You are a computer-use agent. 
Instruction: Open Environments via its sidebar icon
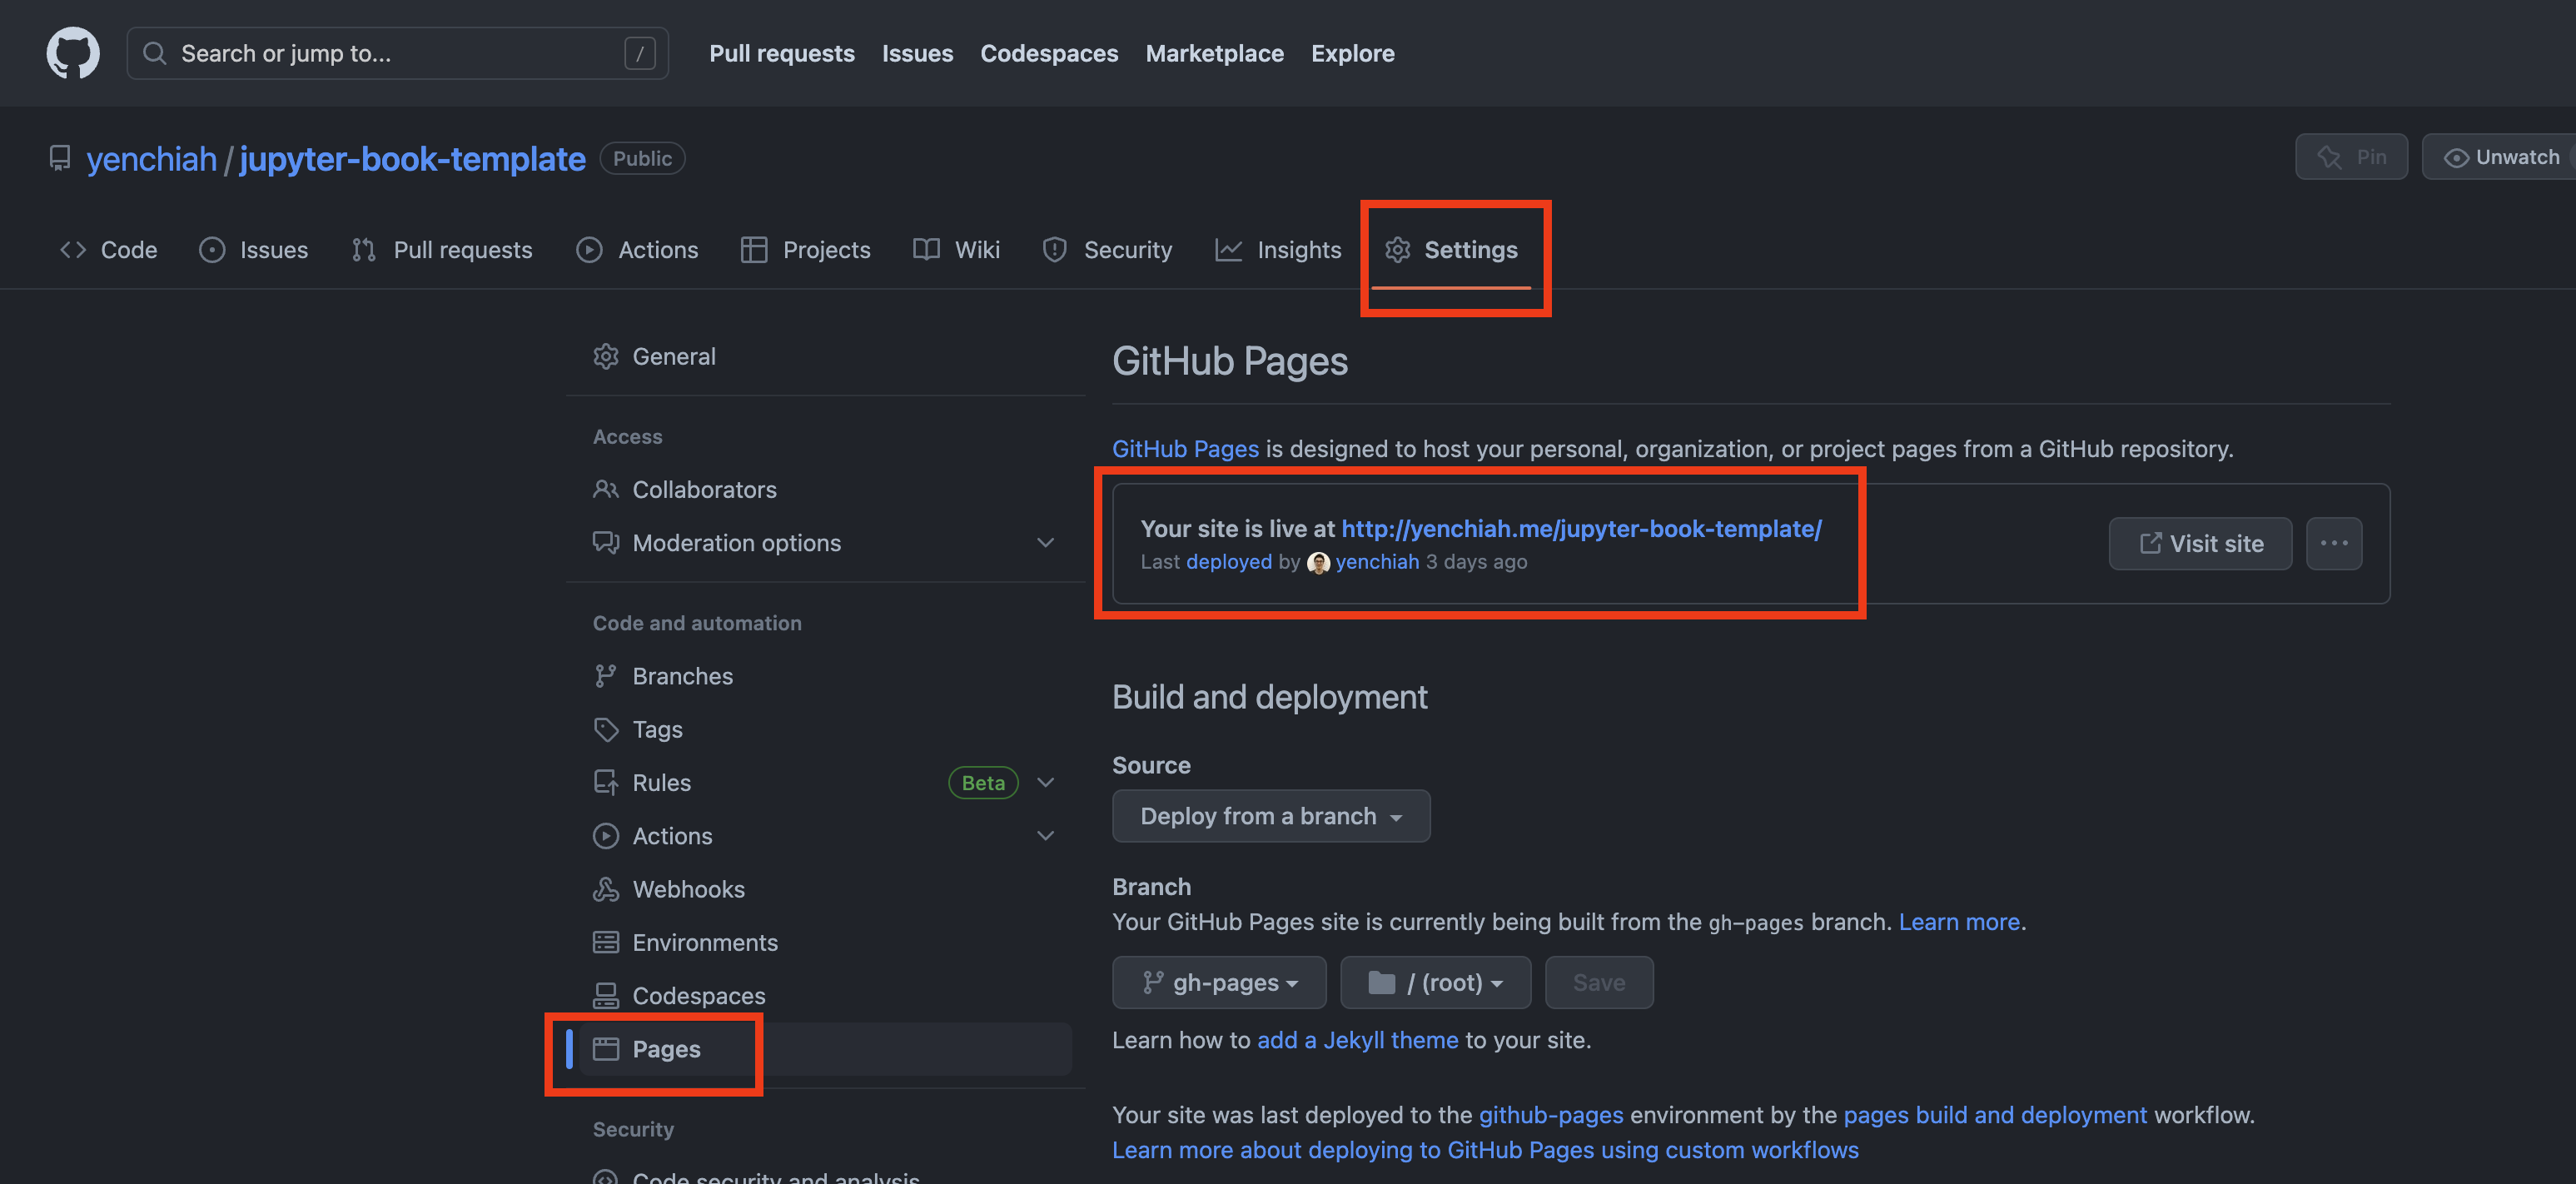[607, 941]
